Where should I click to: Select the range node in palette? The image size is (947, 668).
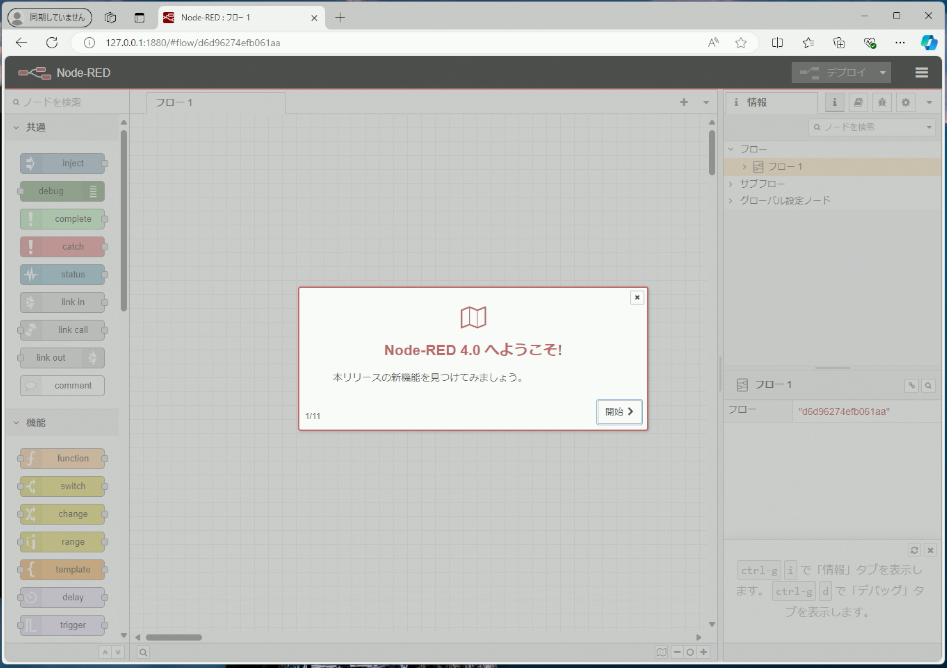(x=62, y=542)
